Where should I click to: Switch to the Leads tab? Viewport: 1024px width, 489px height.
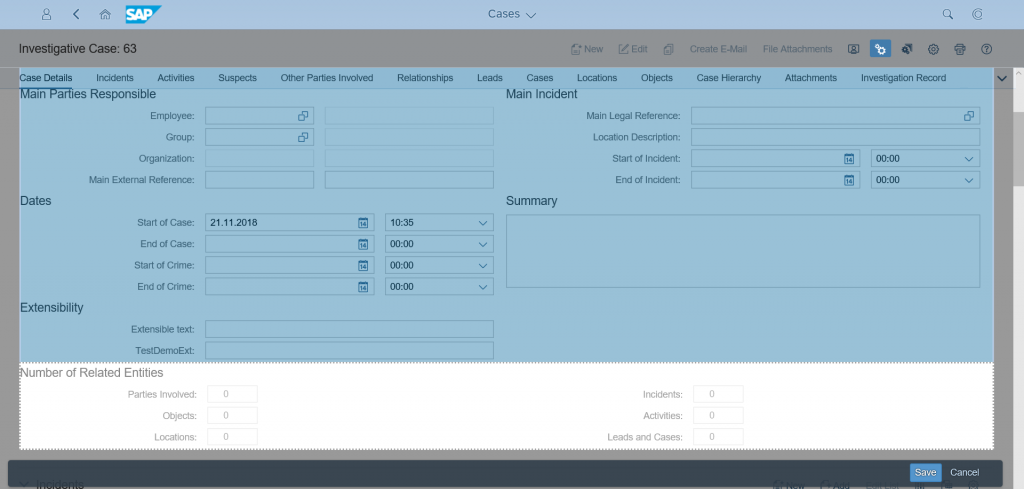[490, 78]
